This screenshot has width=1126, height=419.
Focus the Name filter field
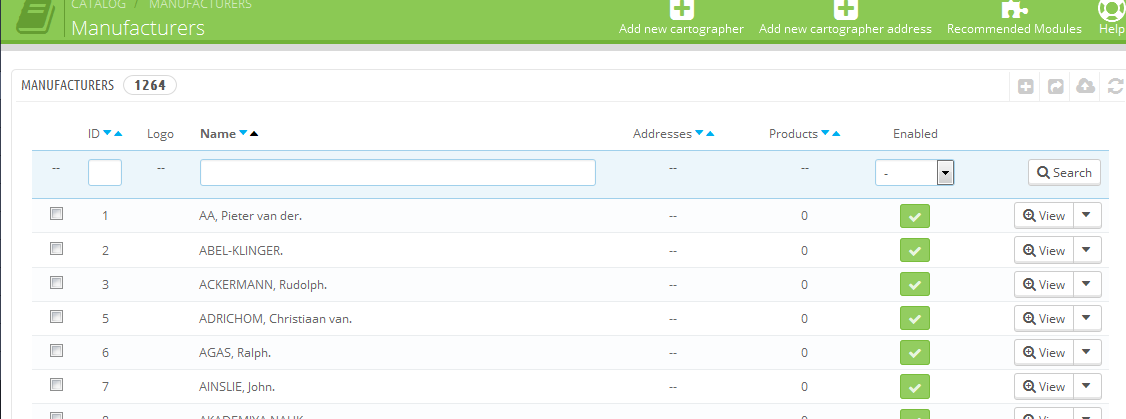point(398,172)
